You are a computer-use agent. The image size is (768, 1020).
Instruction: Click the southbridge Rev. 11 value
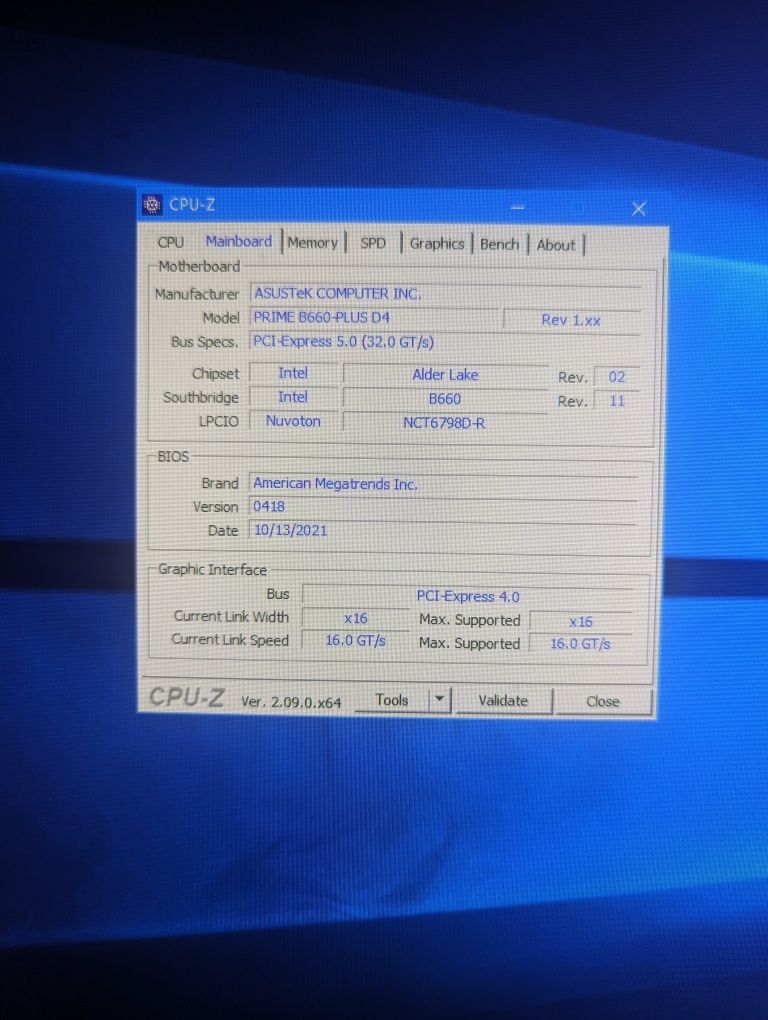coord(616,401)
